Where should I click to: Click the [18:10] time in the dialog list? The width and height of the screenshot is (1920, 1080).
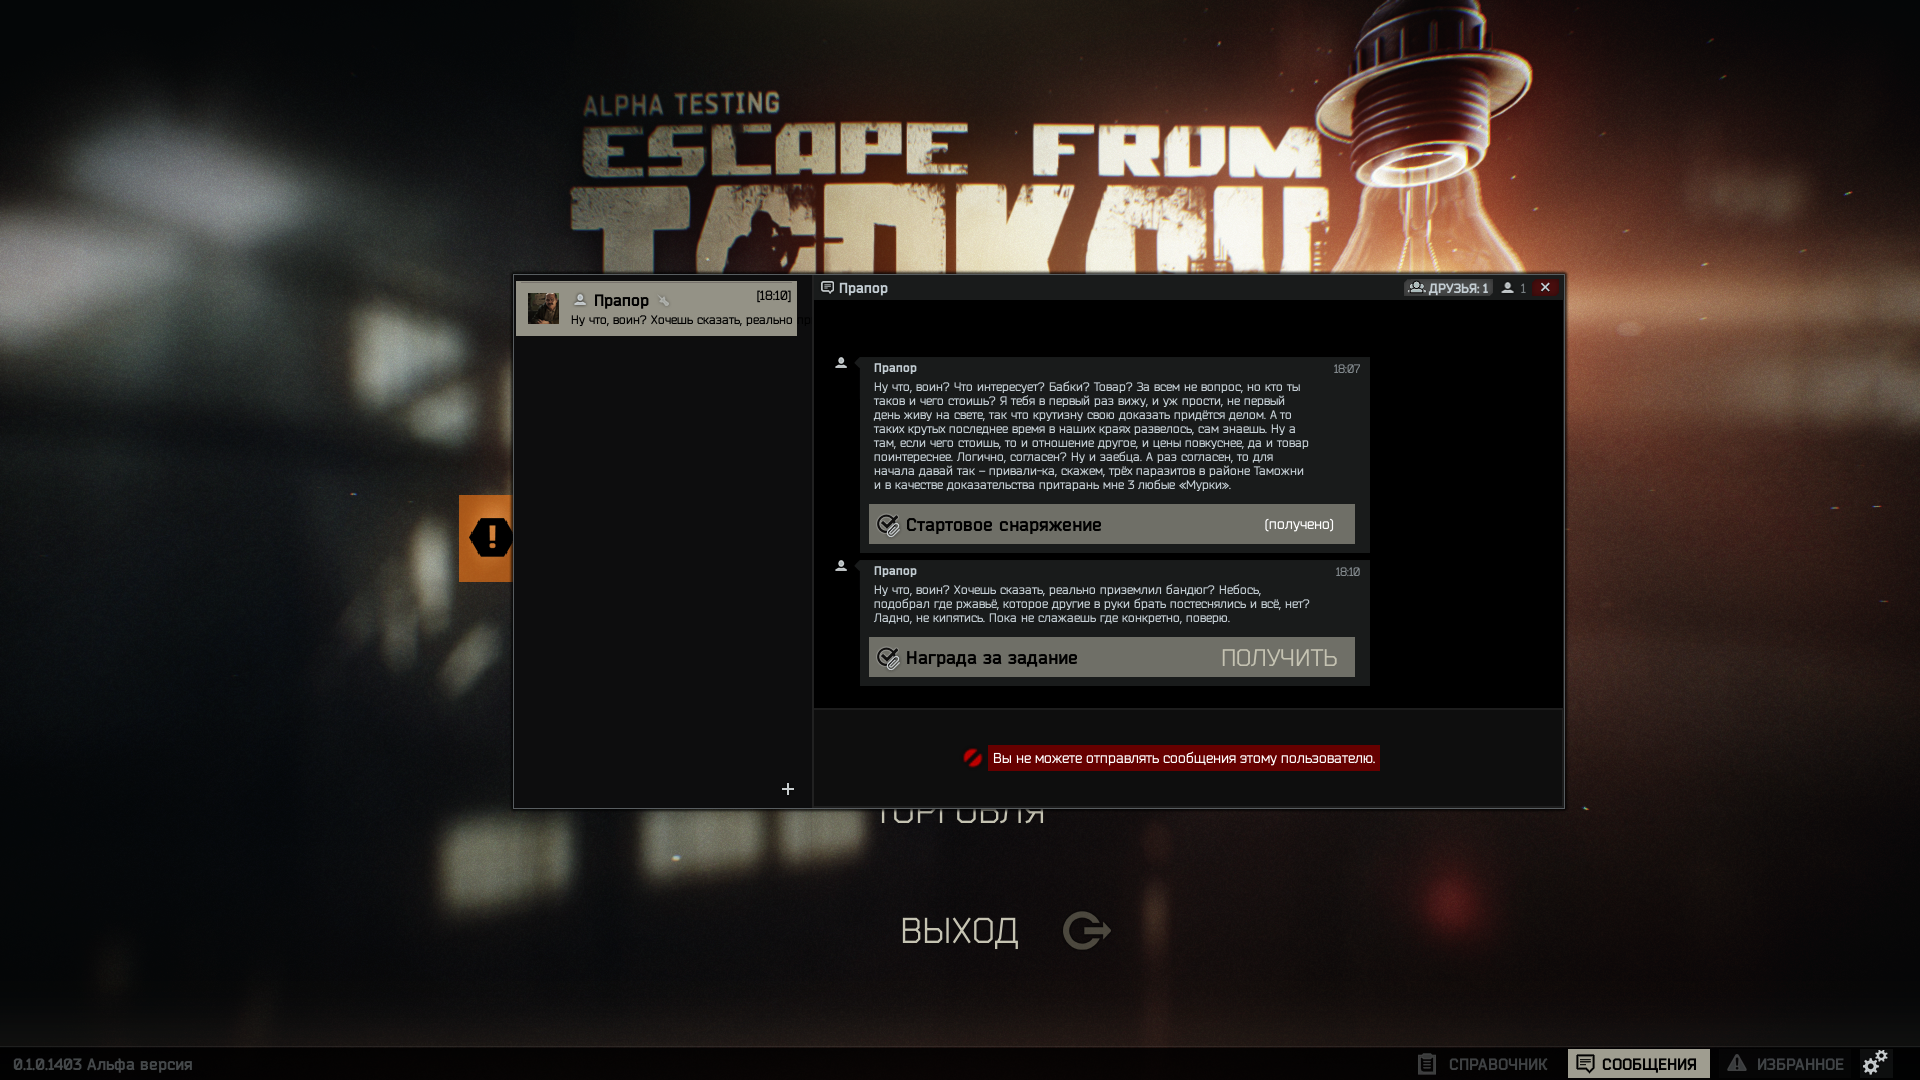pyautogui.click(x=773, y=296)
